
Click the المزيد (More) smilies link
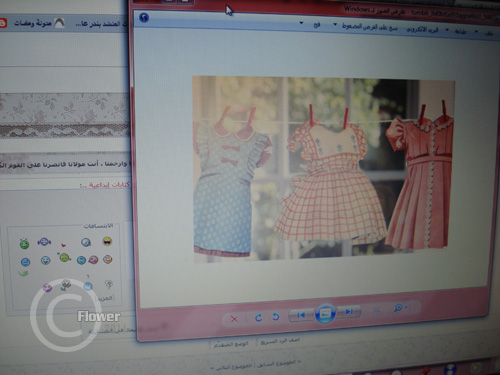[104, 298]
